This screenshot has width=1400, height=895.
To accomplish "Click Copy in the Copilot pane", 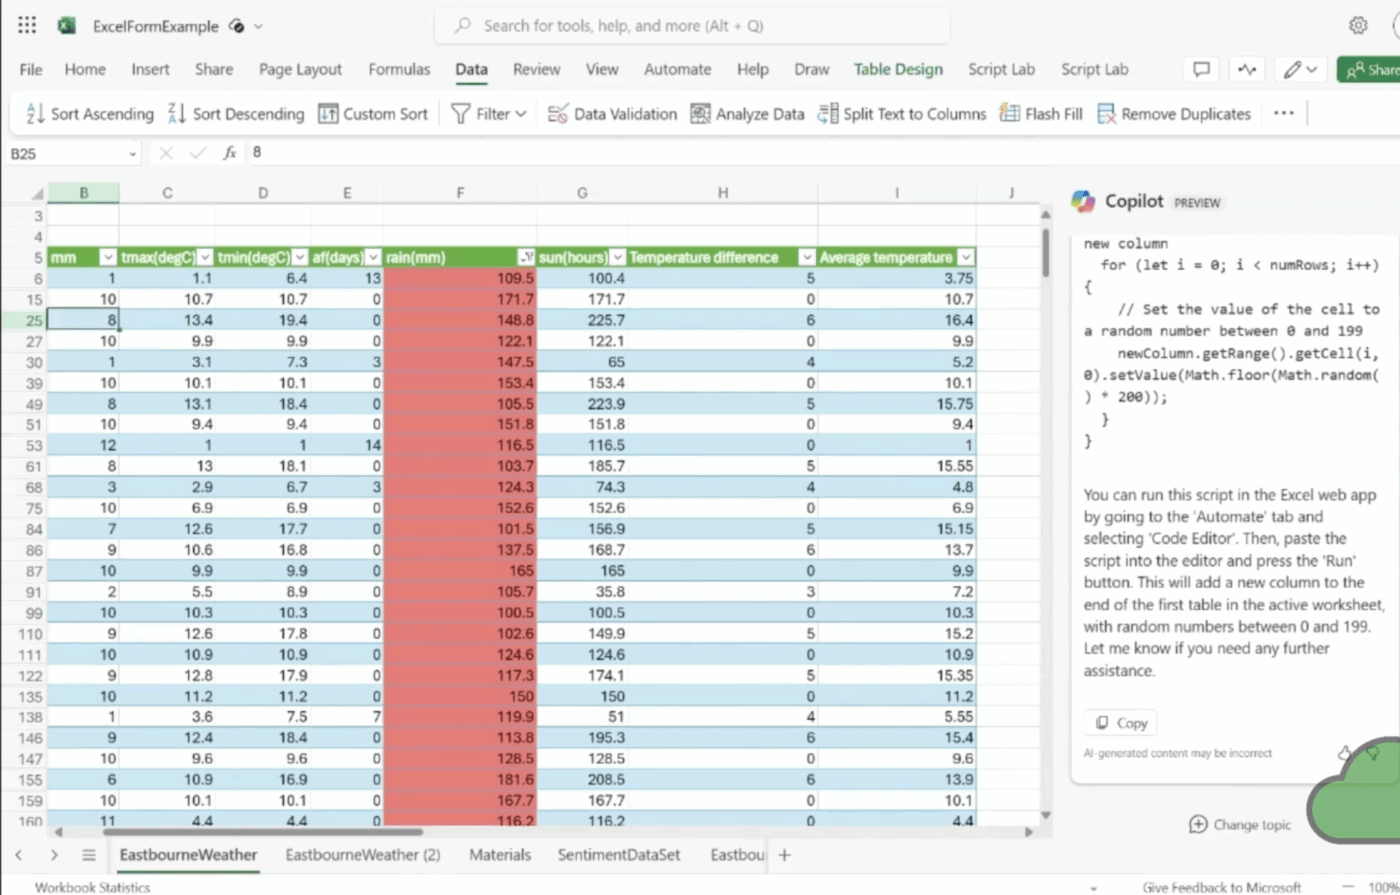I will (x=1119, y=722).
